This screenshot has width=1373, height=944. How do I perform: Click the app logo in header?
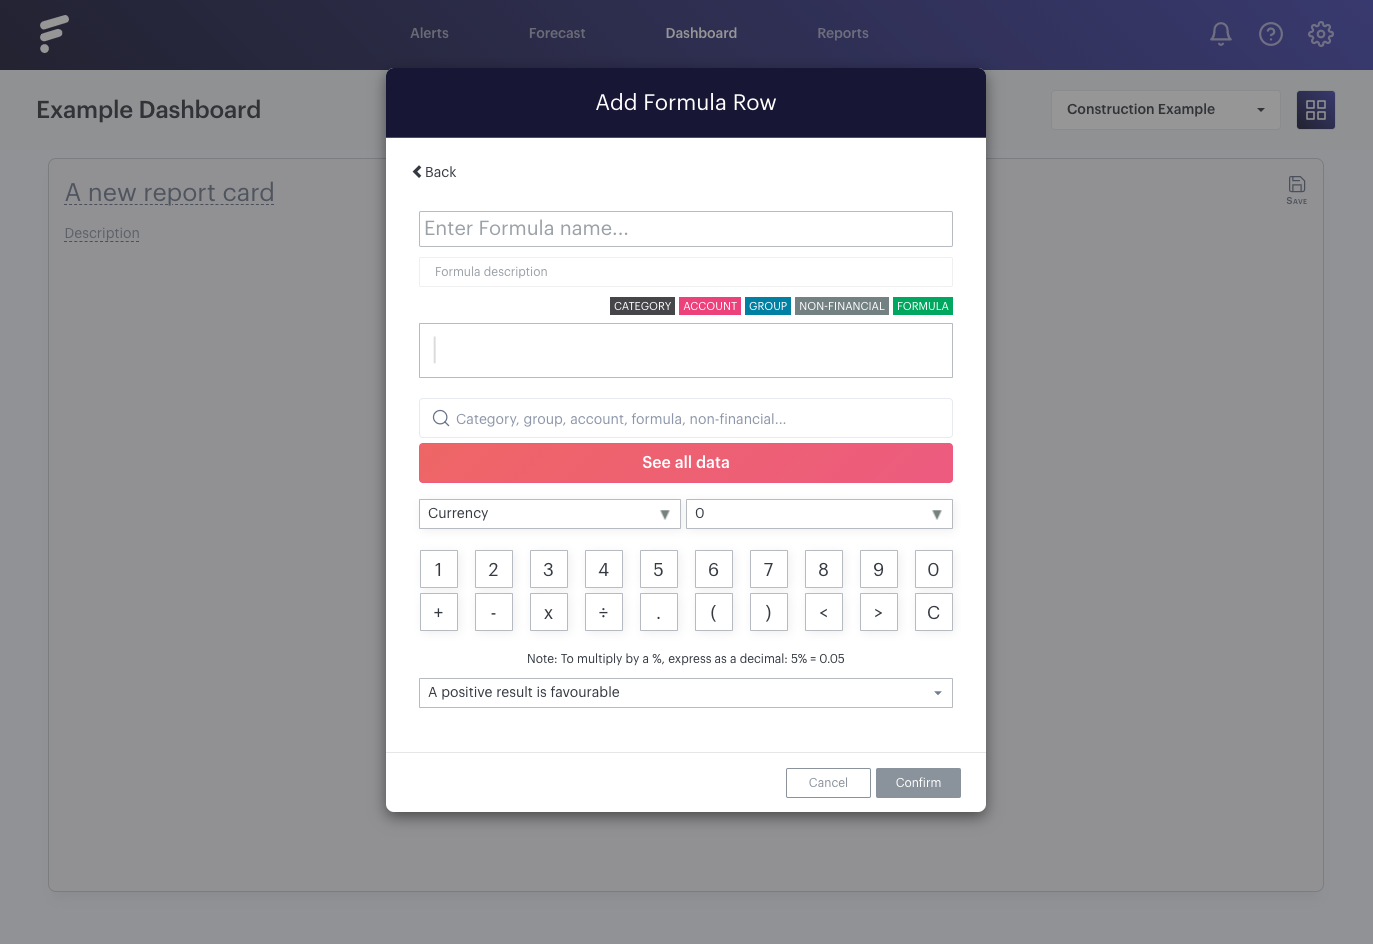coord(53,34)
